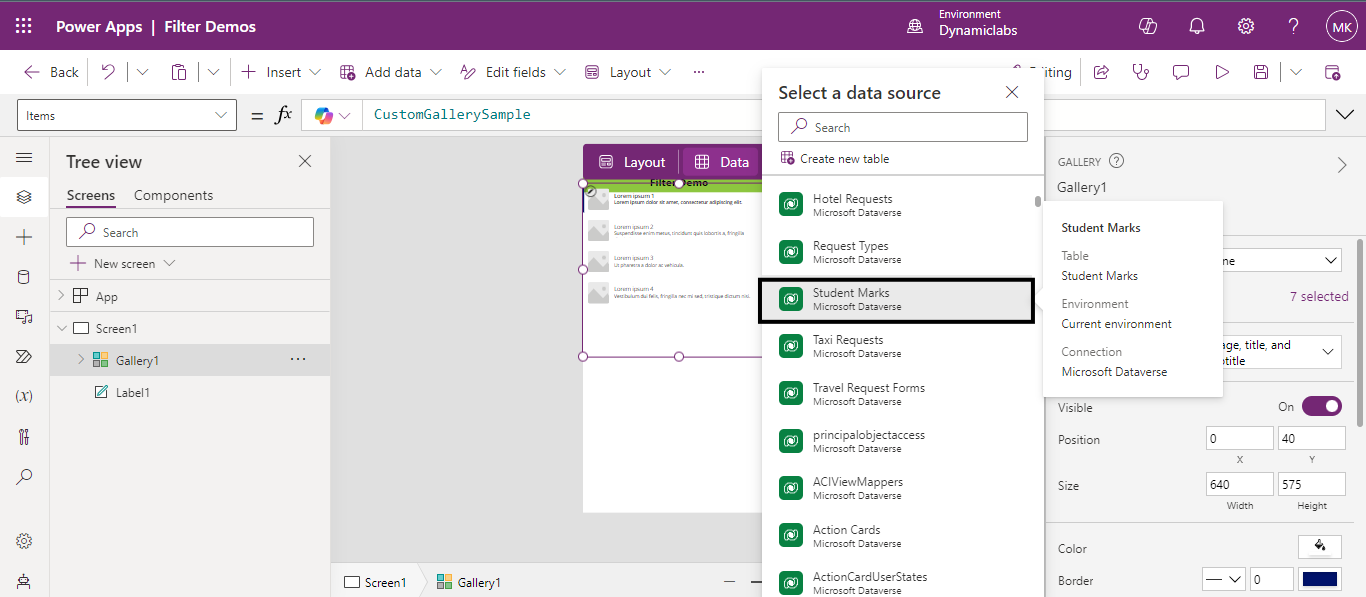This screenshot has width=1366, height=597.
Task: Preview the app with Play icon
Action: 1221,72
